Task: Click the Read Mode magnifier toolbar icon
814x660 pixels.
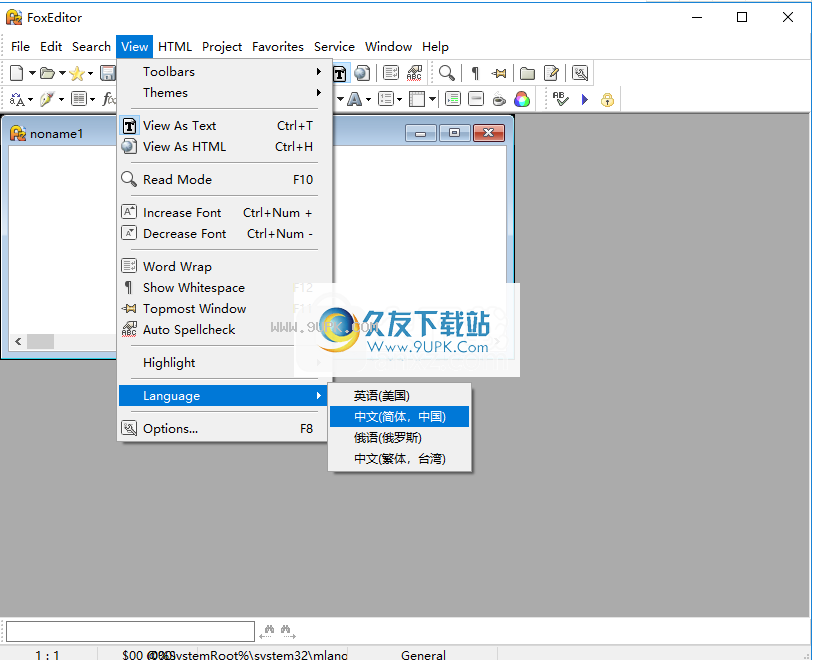Action: 446,73
